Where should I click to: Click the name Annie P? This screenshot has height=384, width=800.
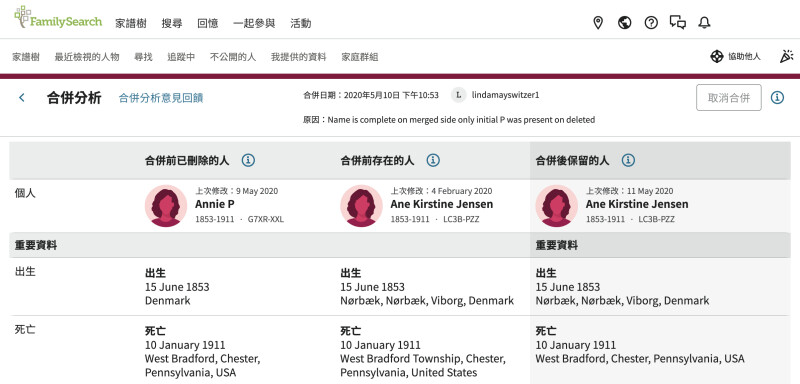(x=215, y=204)
